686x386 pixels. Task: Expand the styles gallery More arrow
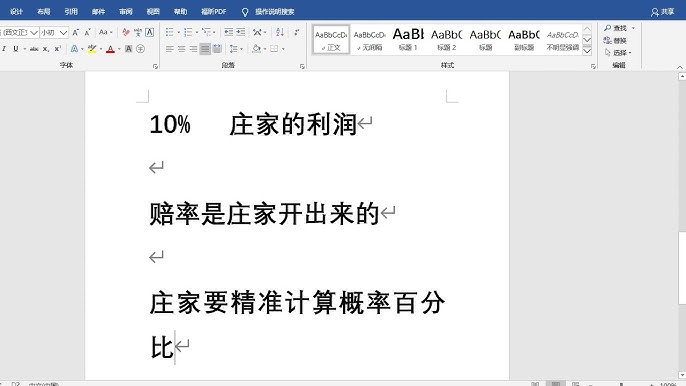(x=588, y=51)
